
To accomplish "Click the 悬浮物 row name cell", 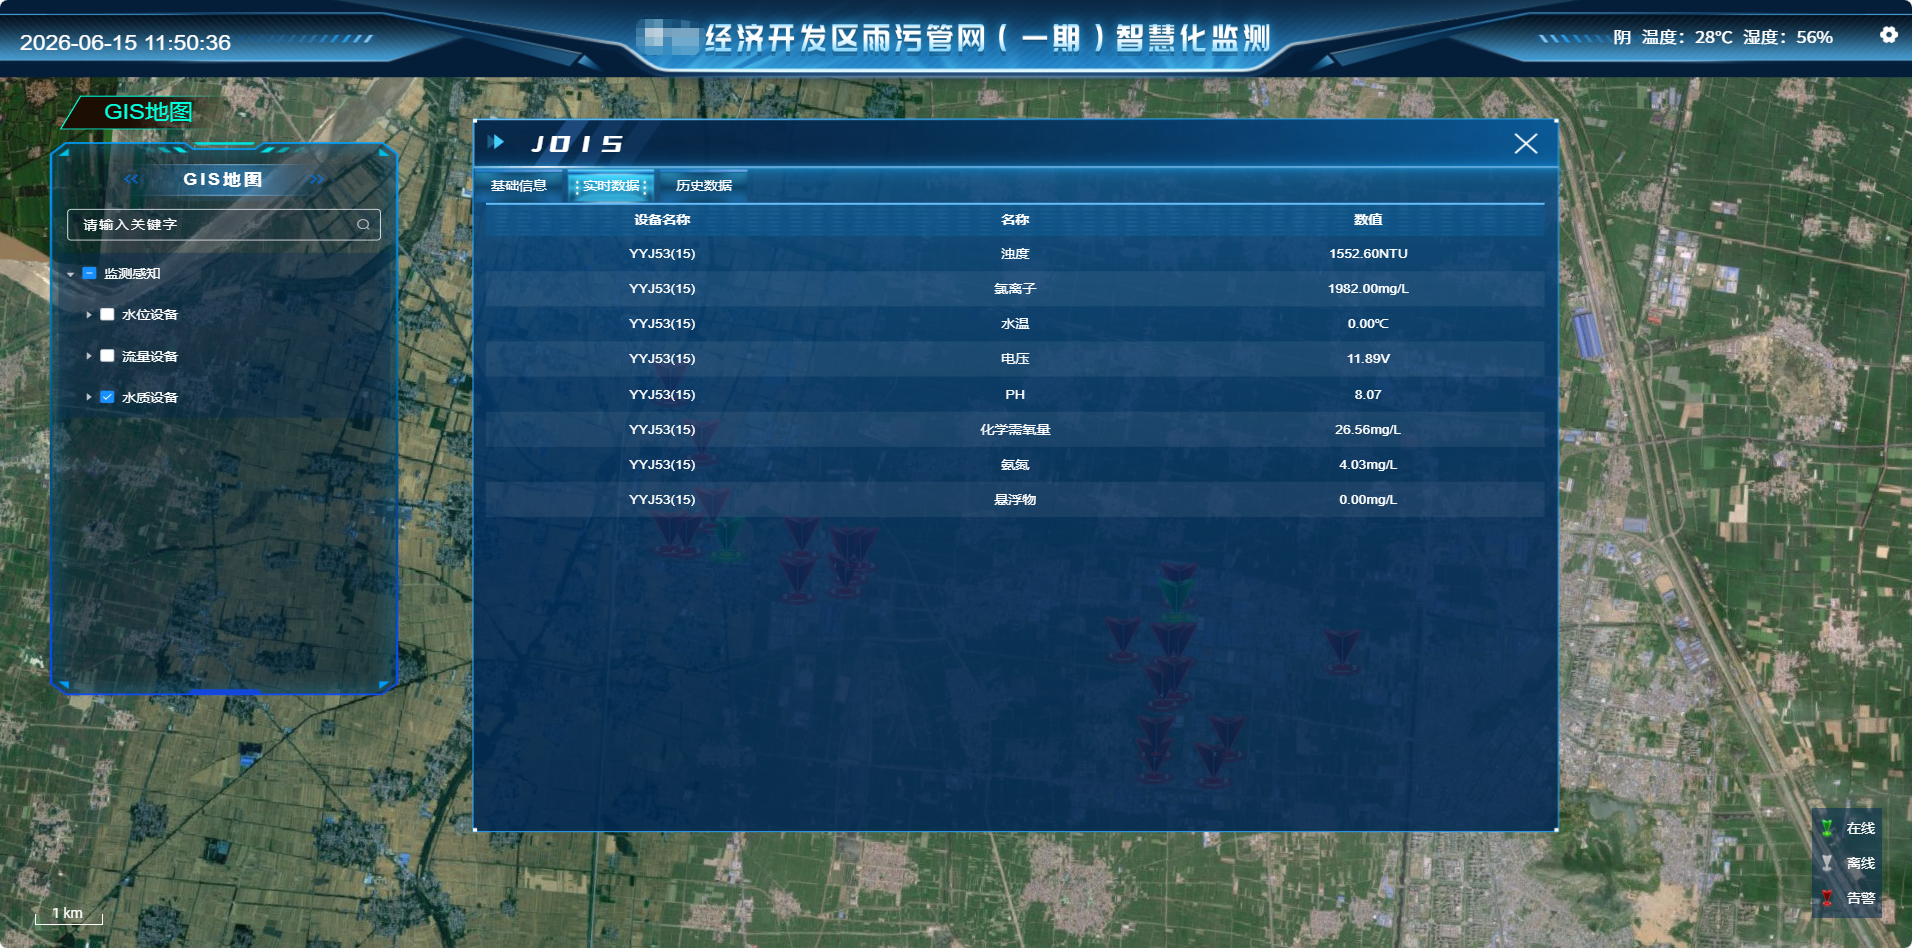I will click(1015, 500).
